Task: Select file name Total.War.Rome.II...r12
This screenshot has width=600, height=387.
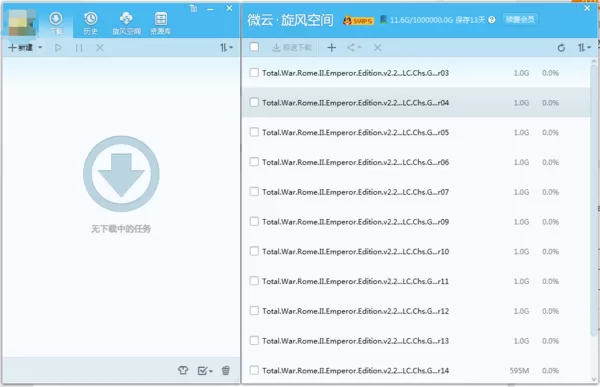Action: point(355,311)
